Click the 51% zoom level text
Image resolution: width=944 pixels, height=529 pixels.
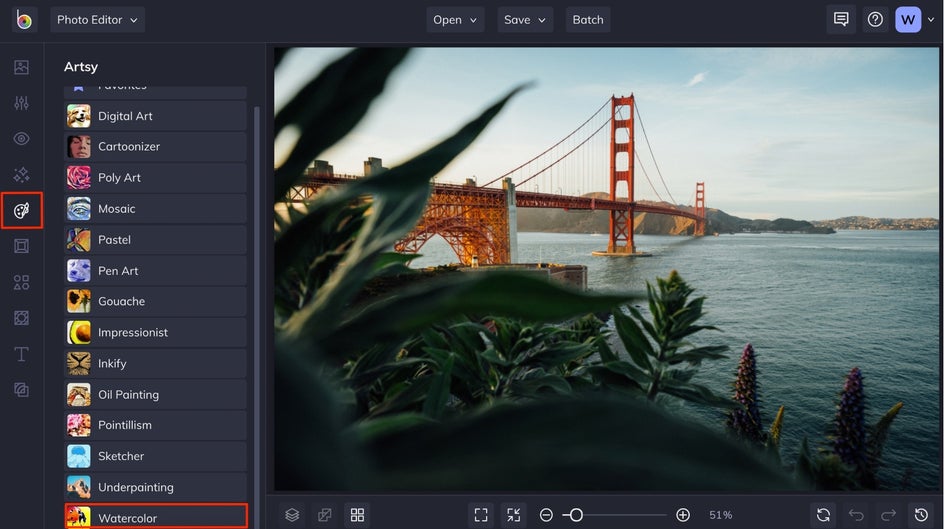[721, 515]
